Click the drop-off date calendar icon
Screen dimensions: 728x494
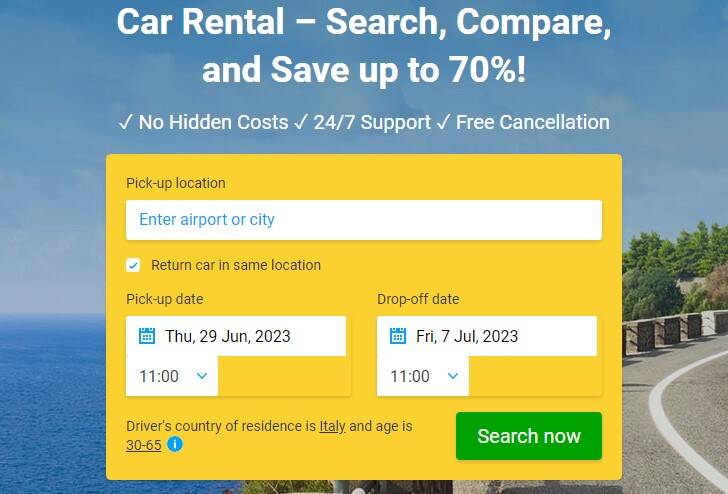coord(398,335)
